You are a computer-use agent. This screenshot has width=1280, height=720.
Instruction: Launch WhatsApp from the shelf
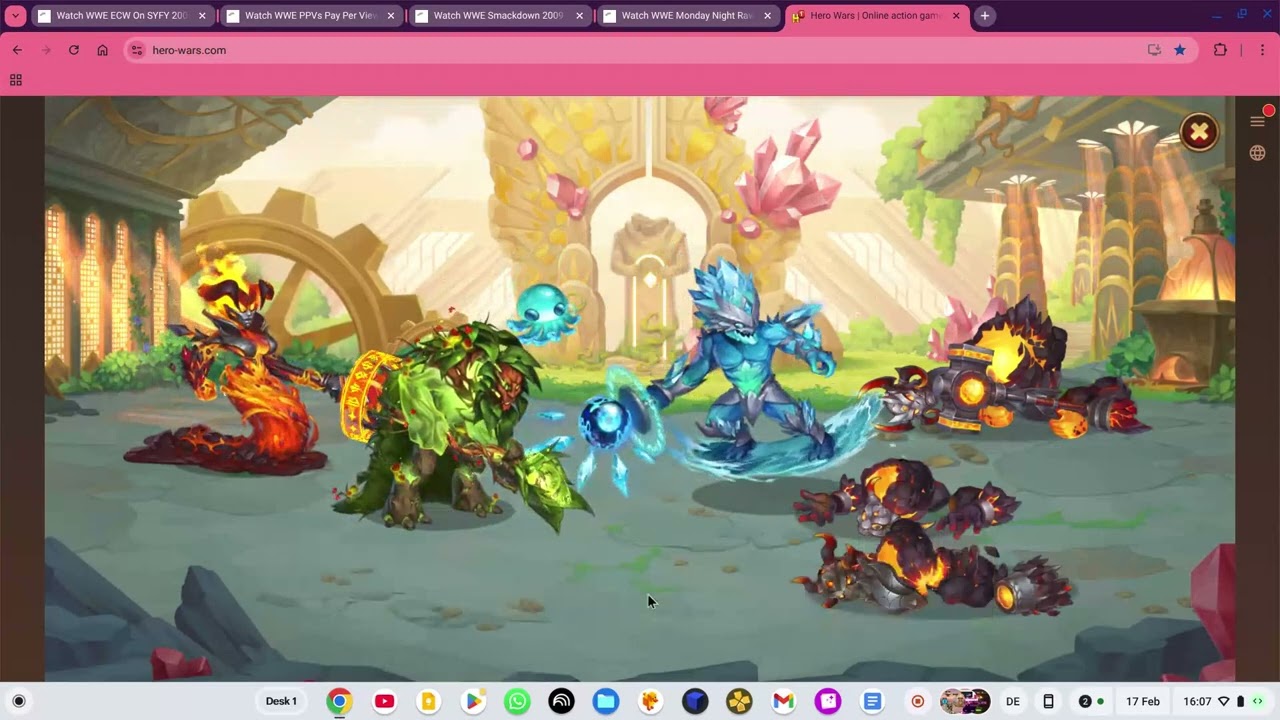pos(517,701)
